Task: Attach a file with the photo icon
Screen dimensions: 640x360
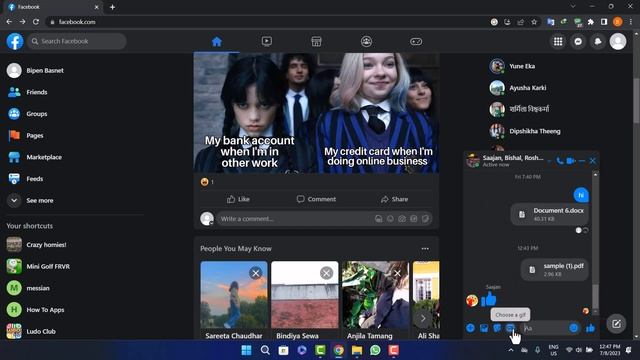Action: pos(484,328)
